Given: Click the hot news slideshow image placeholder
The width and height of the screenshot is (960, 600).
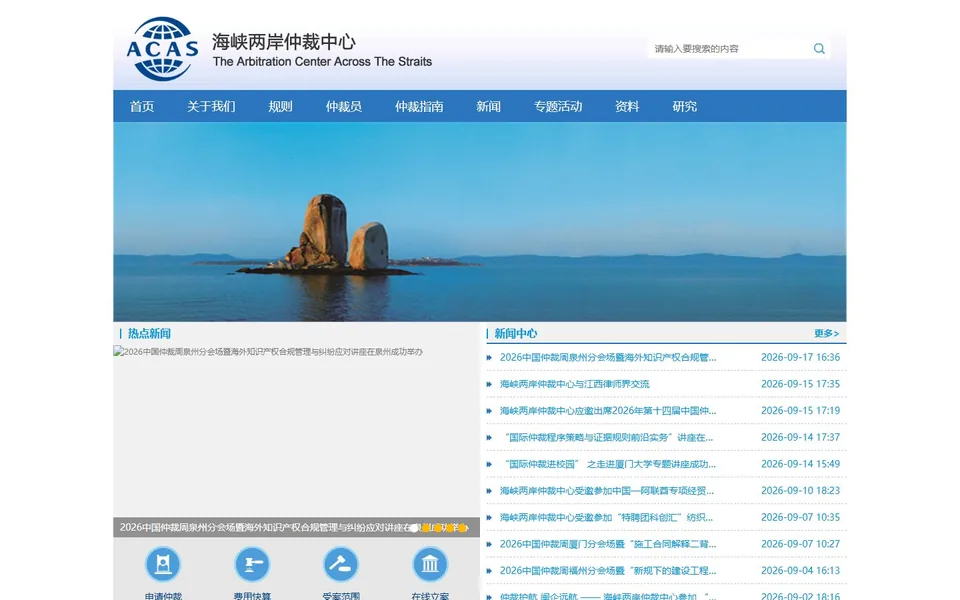Looking at the screenshot, I should [x=296, y=432].
